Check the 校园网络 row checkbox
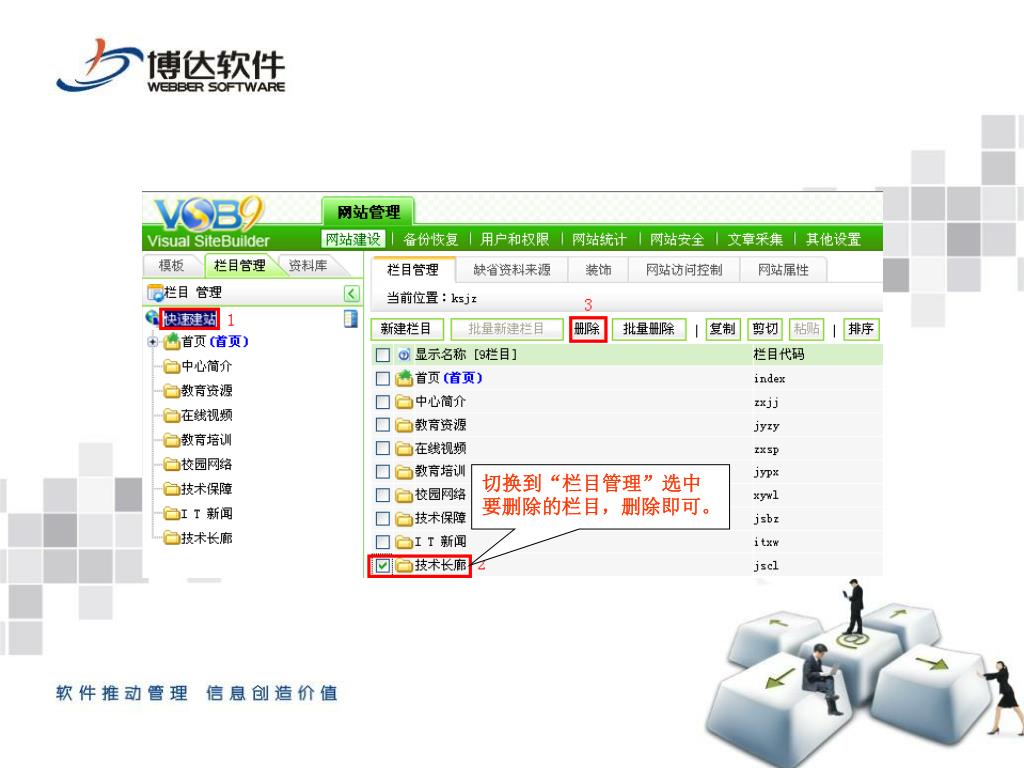 click(x=383, y=495)
